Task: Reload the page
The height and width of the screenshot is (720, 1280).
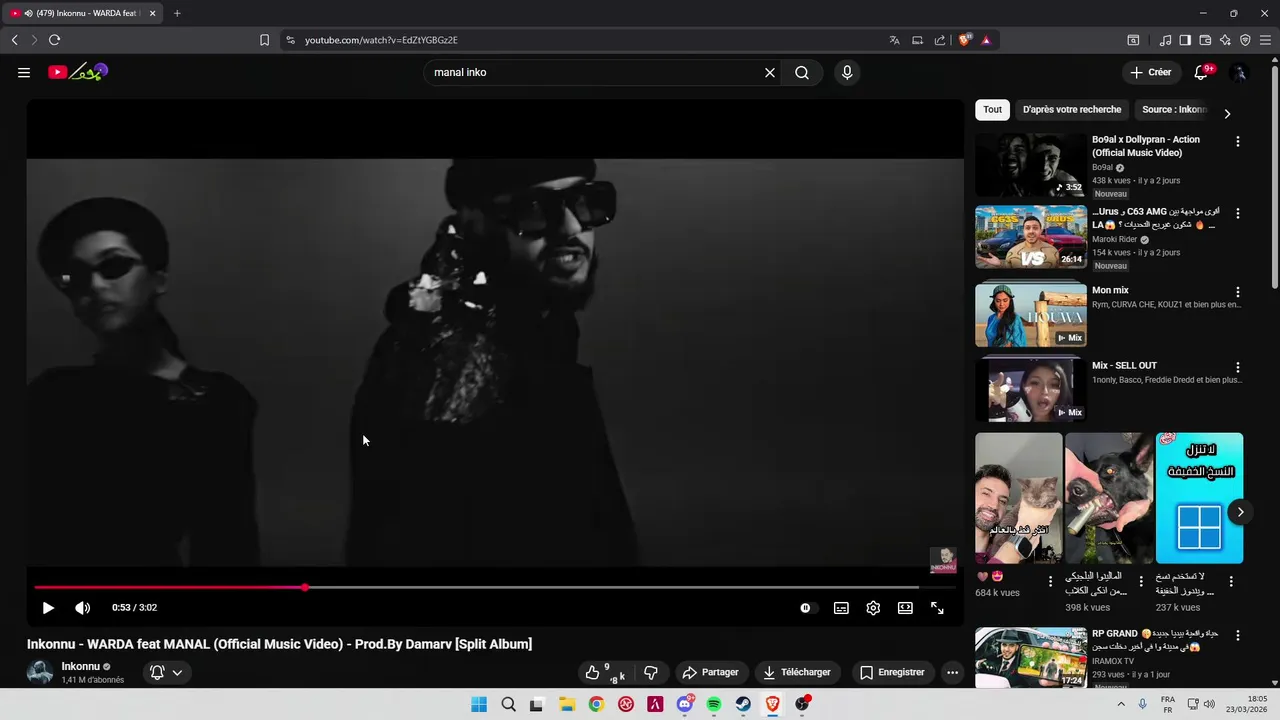Action: (x=54, y=40)
